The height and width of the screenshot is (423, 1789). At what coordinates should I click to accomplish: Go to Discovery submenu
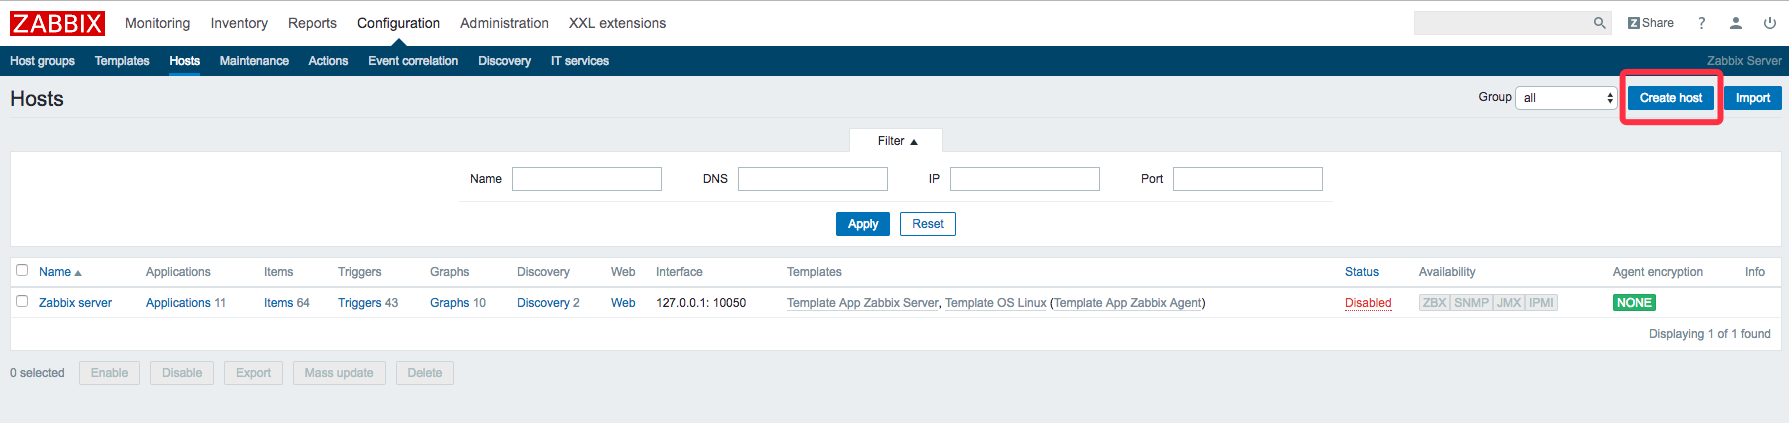504,61
